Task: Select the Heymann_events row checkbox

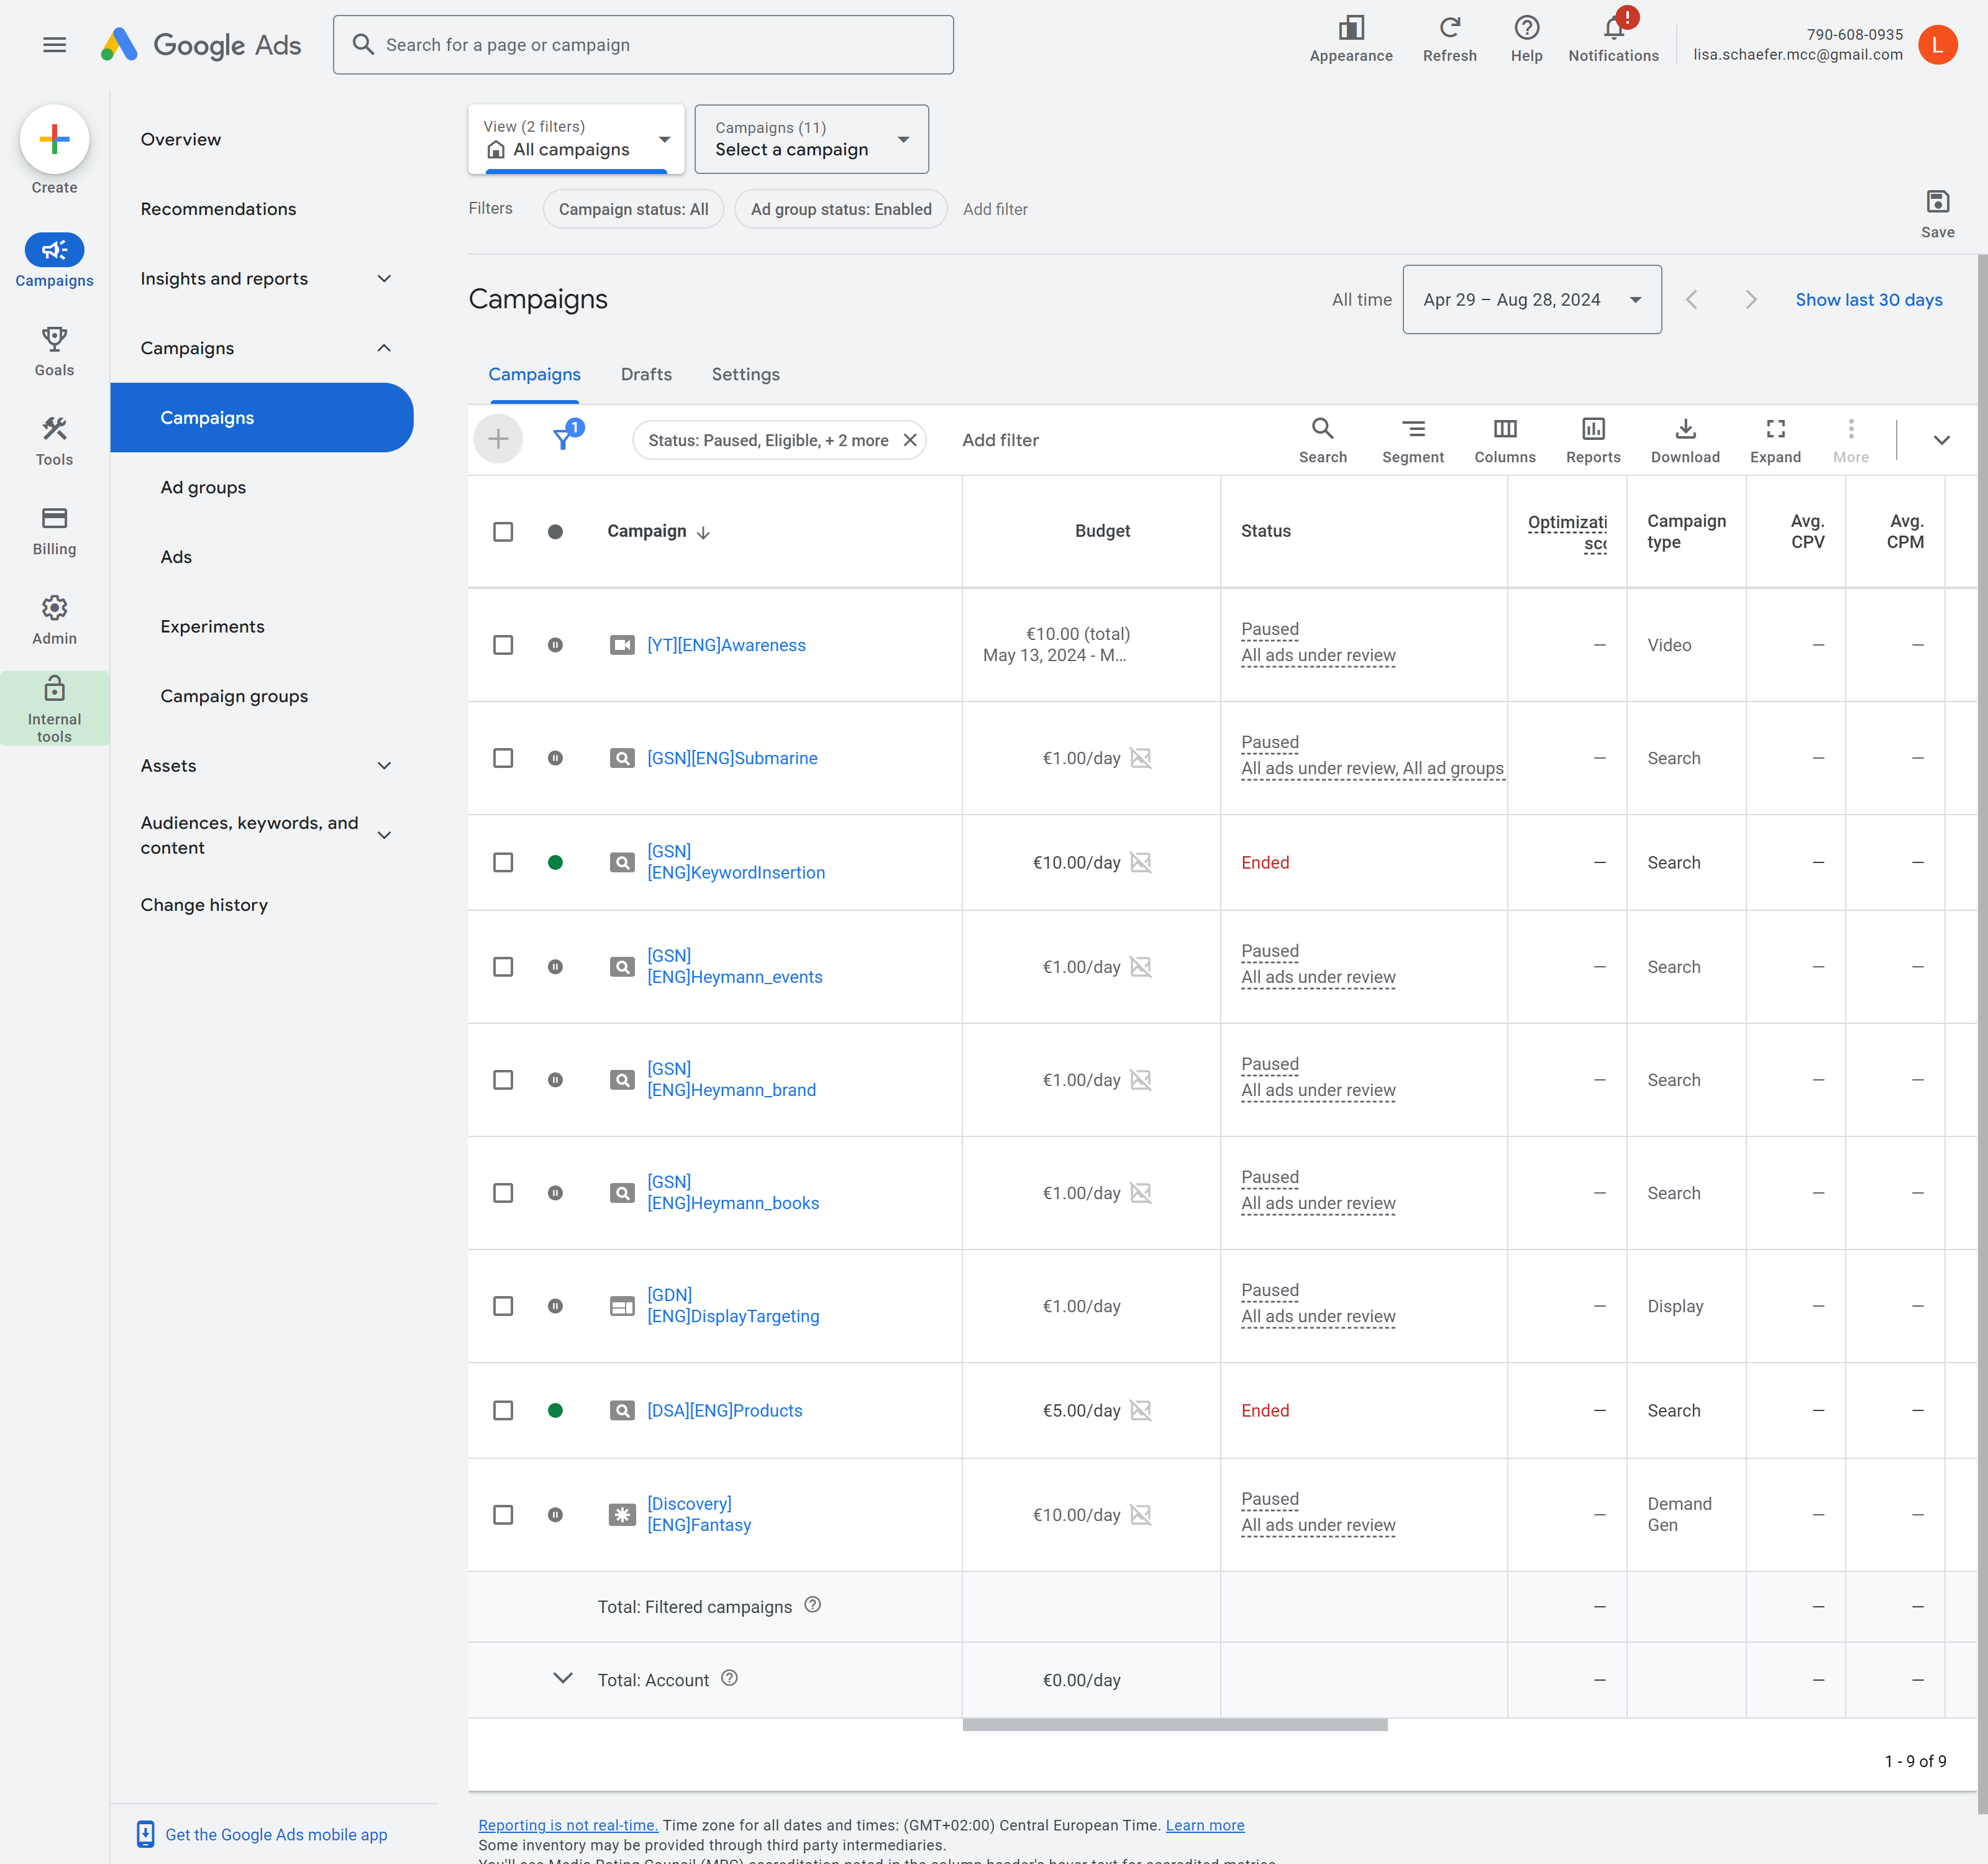Action: [503, 967]
